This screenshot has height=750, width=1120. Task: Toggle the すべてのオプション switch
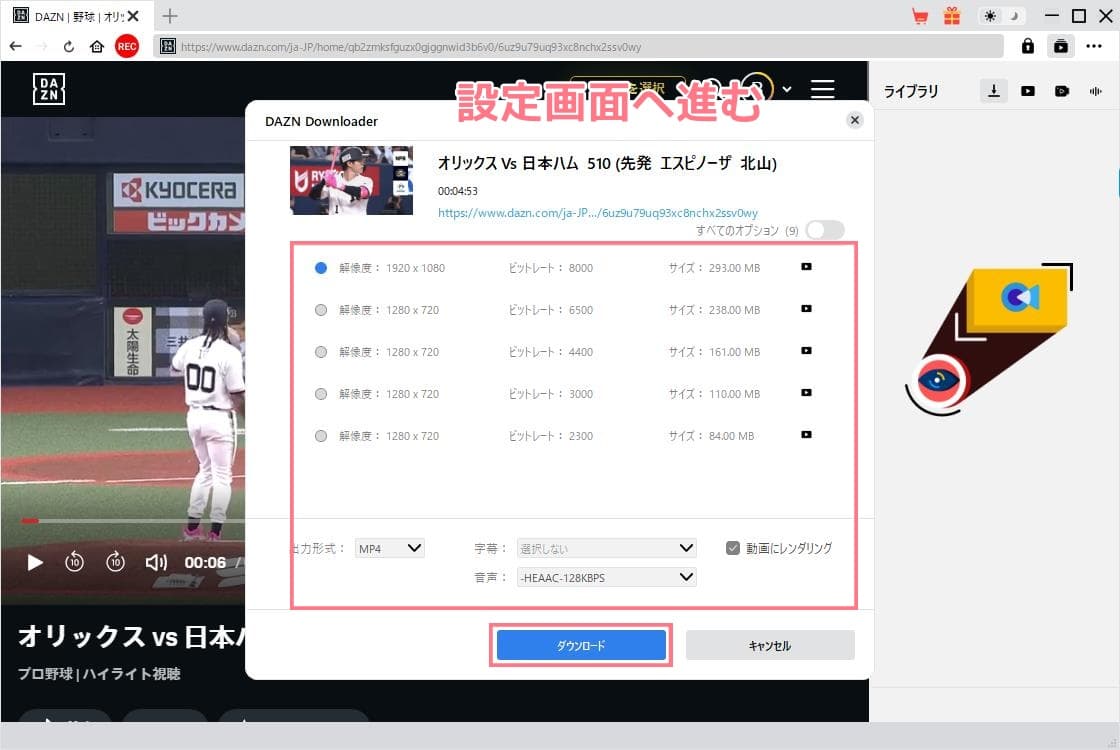pyautogui.click(x=825, y=230)
